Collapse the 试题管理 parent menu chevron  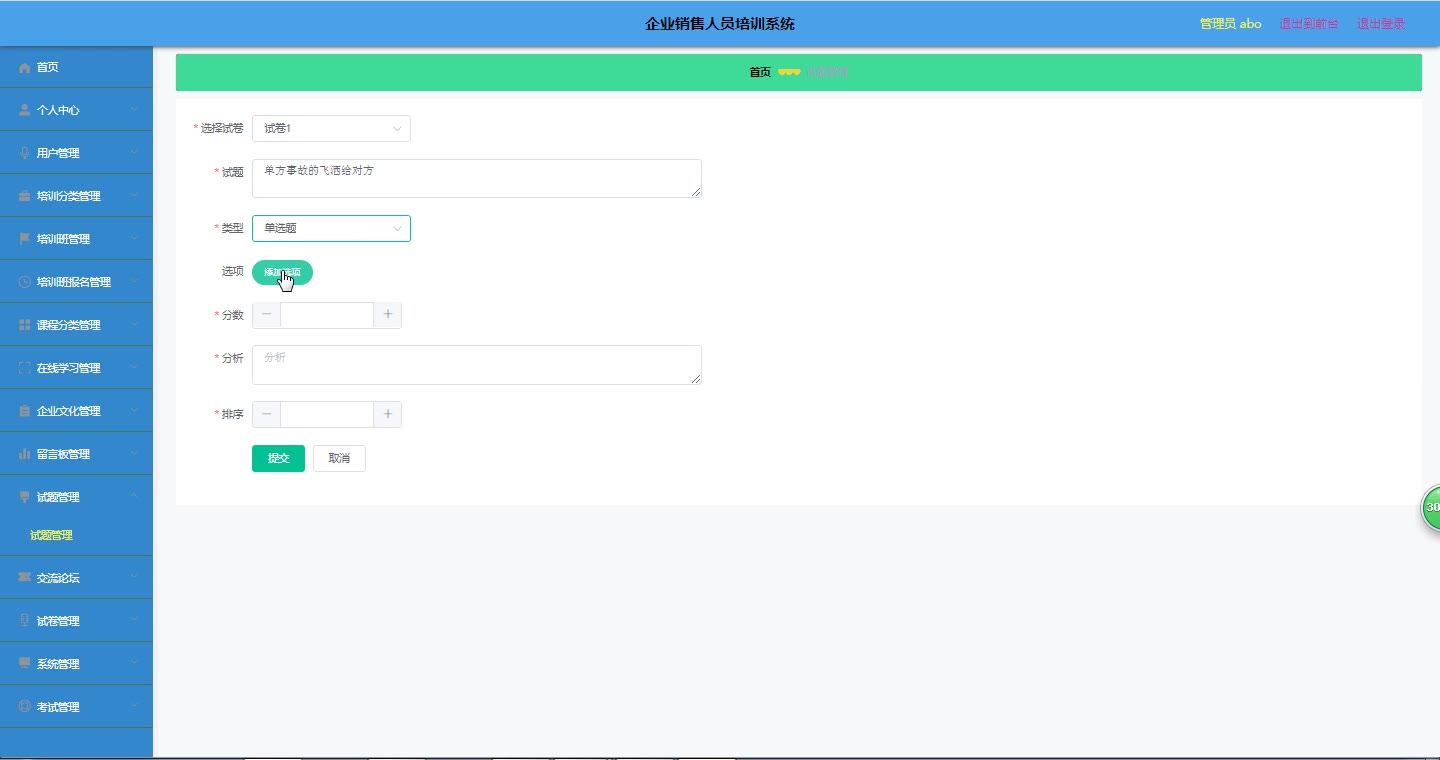(x=134, y=497)
